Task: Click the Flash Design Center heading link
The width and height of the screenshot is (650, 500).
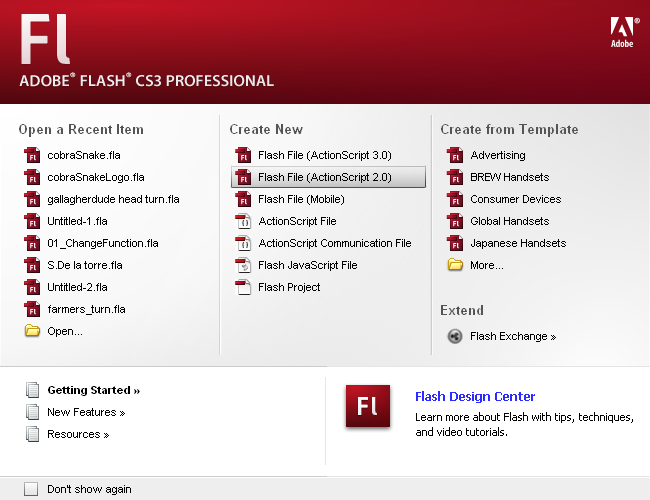Action: [475, 397]
